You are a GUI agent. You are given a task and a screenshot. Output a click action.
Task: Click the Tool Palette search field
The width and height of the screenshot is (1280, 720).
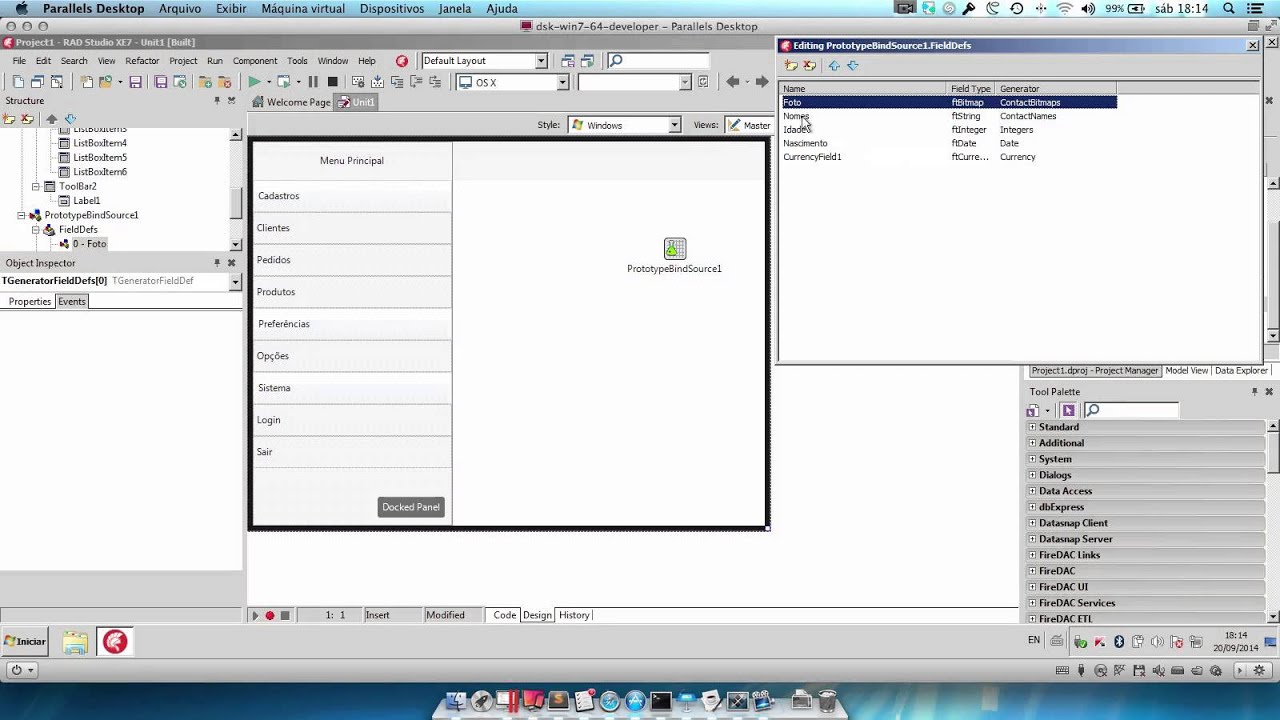(x=1131, y=410)
